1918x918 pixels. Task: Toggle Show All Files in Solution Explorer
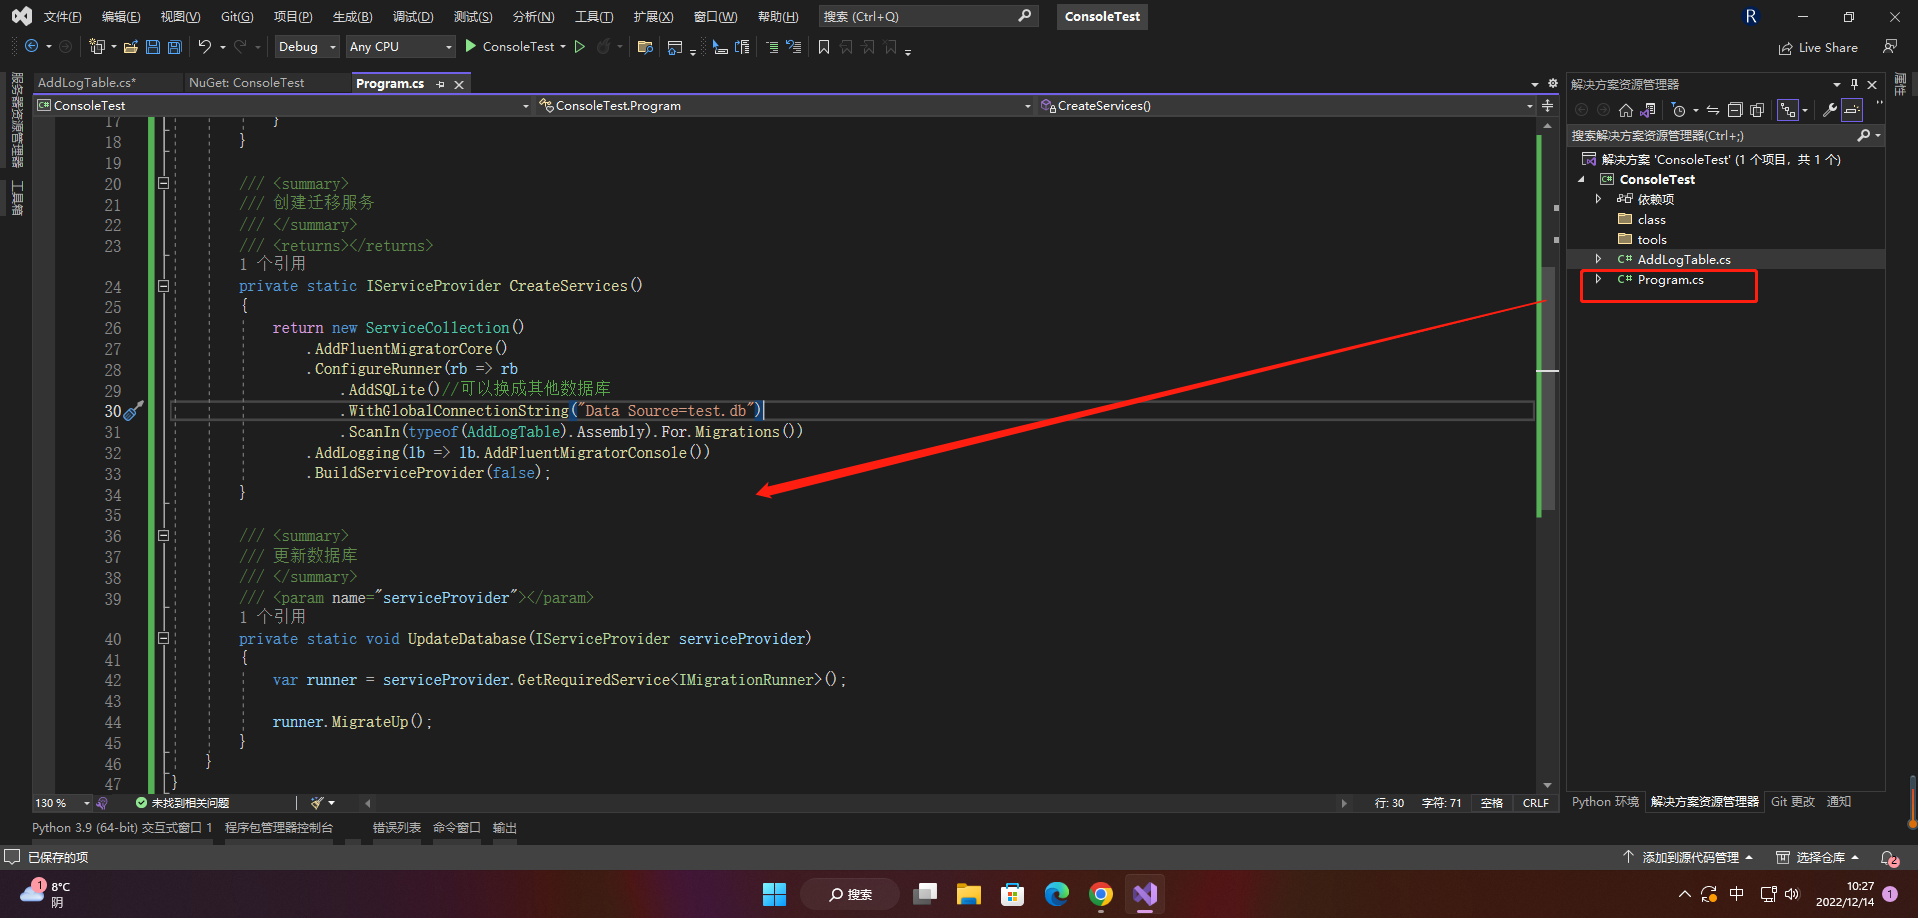pos(1757,110)
